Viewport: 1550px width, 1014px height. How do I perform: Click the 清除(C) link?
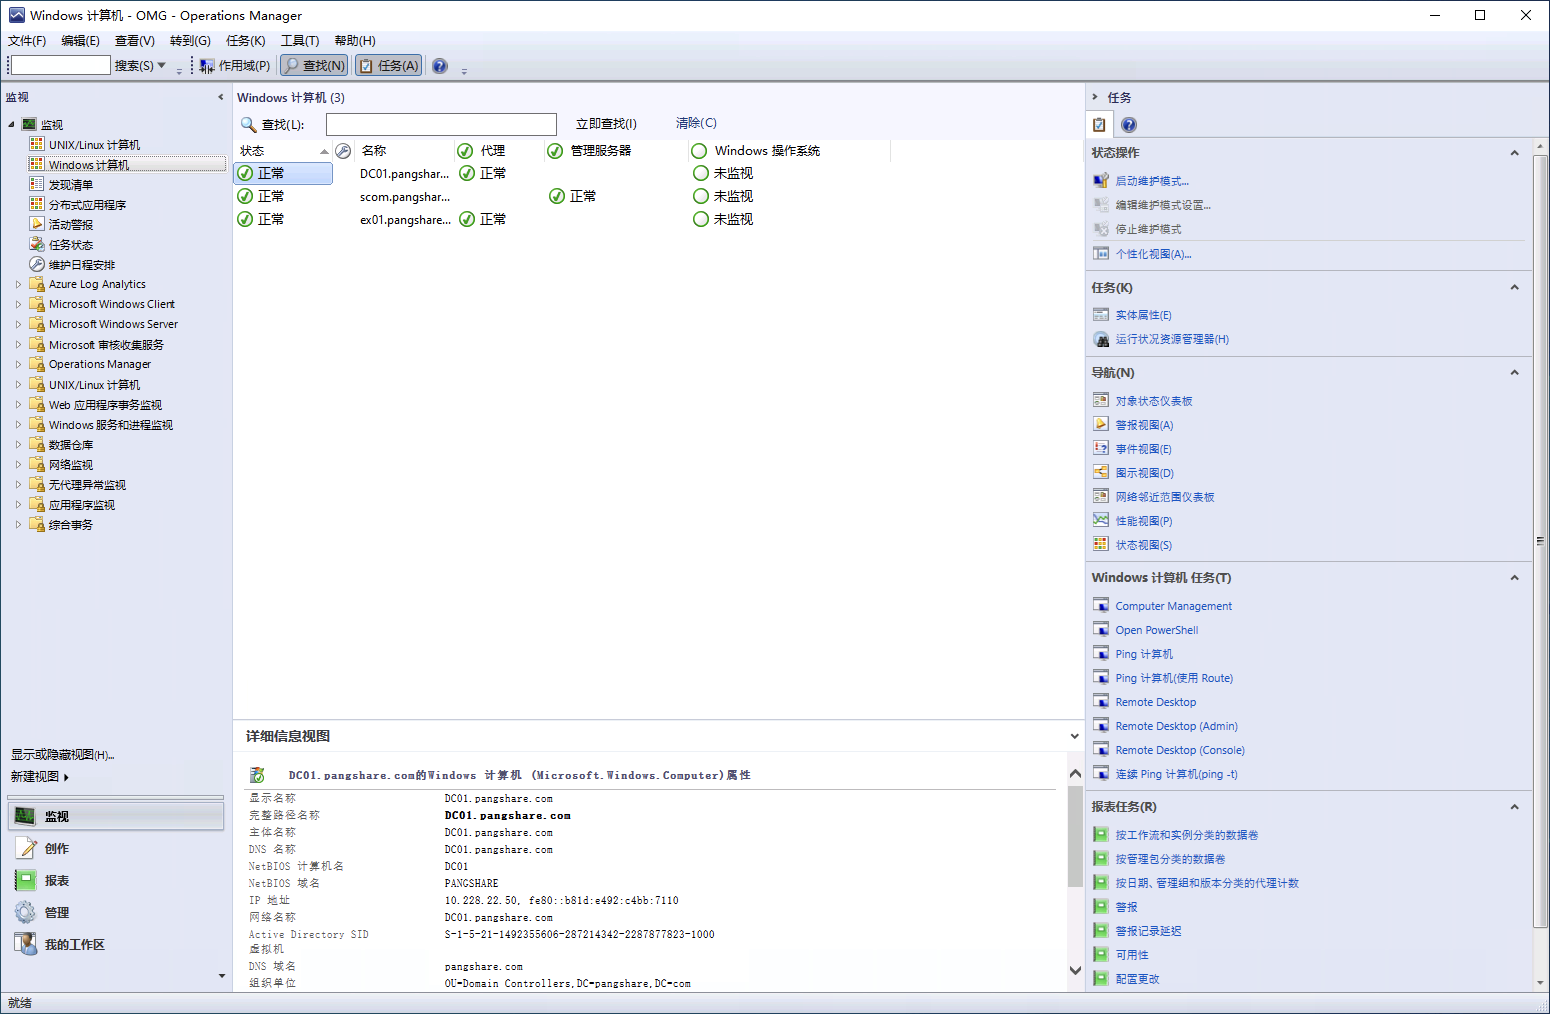point(698,122)
